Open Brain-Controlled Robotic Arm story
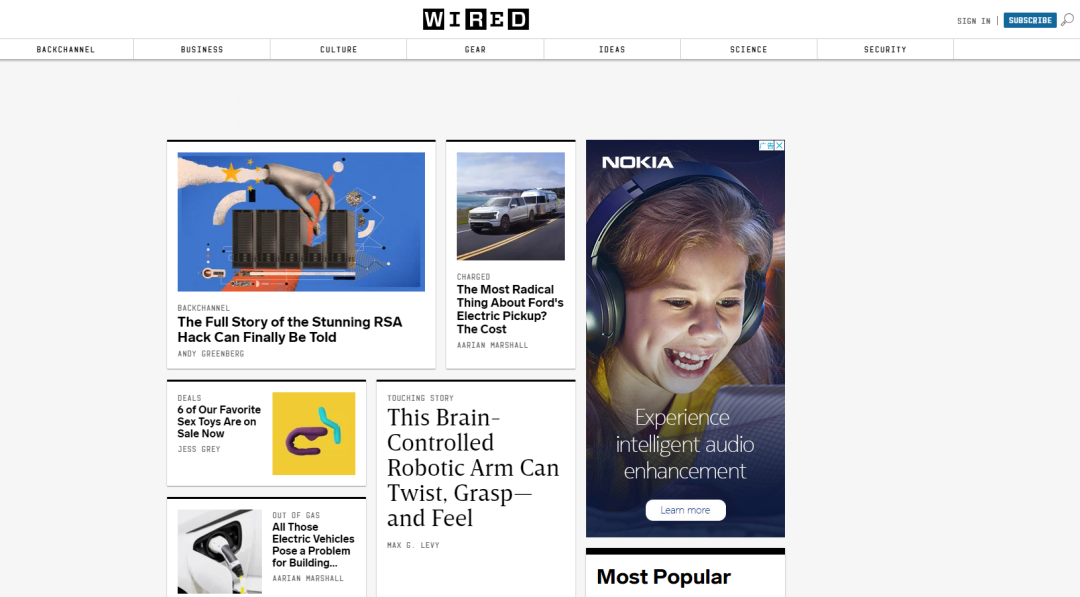 (x=473, y=468)
